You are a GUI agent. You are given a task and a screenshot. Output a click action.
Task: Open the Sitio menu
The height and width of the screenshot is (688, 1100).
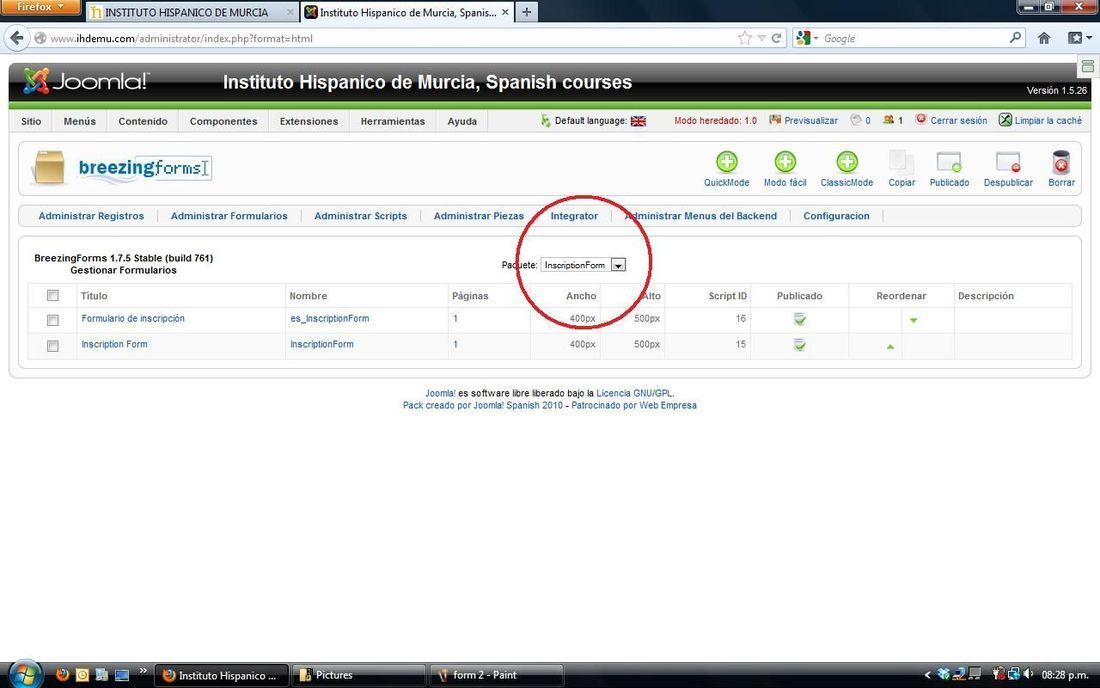(x=31, y=121)
